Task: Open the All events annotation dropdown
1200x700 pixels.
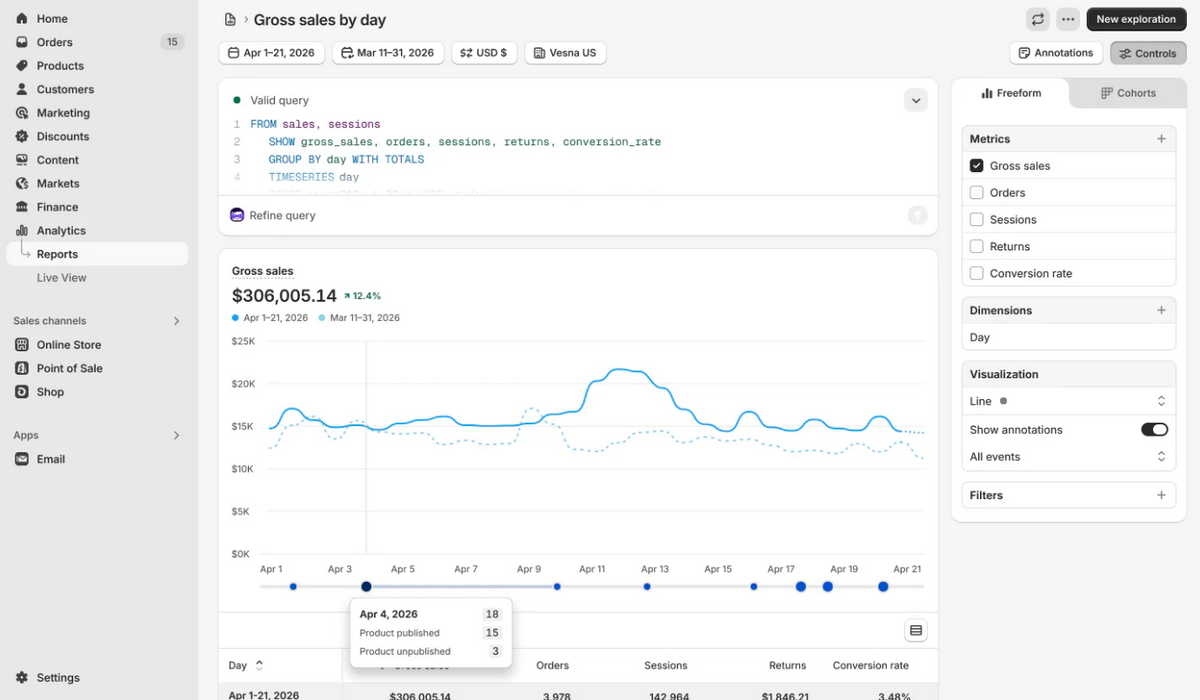Action: point(1068,457)
